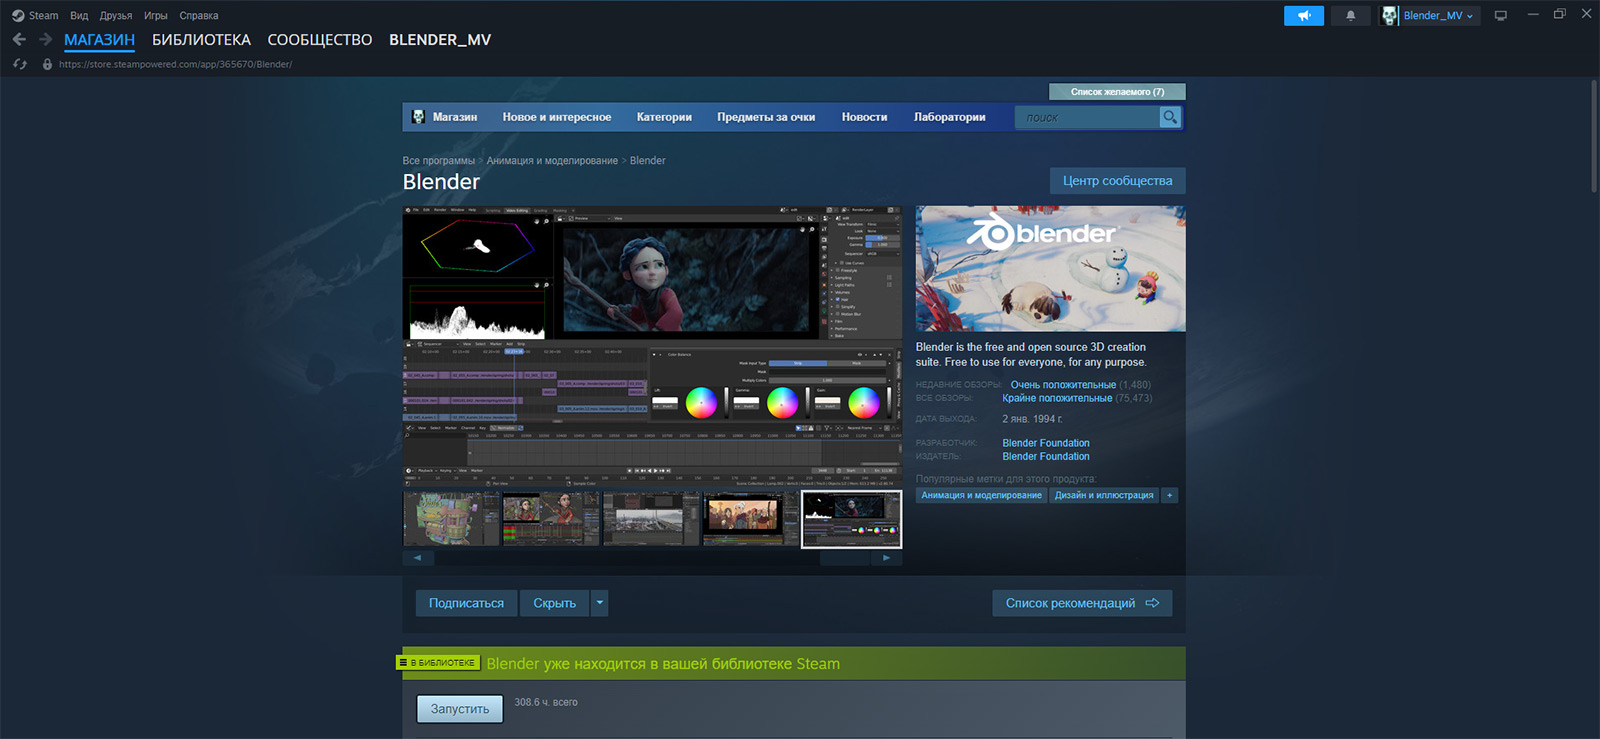1600x739 pixels.
Task: Switch to the МАГАЗИН tab
Action: click(99, 40)
